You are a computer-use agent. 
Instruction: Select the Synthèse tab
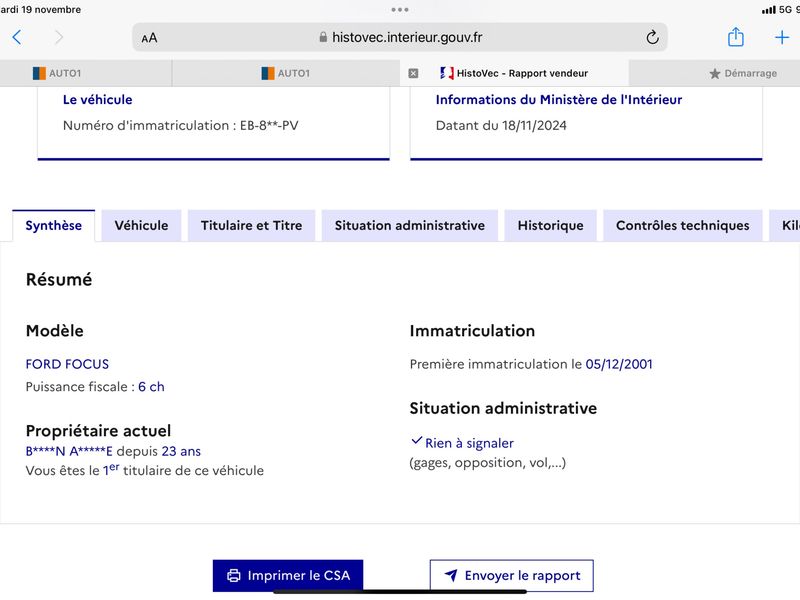click(x=54, y=226)
